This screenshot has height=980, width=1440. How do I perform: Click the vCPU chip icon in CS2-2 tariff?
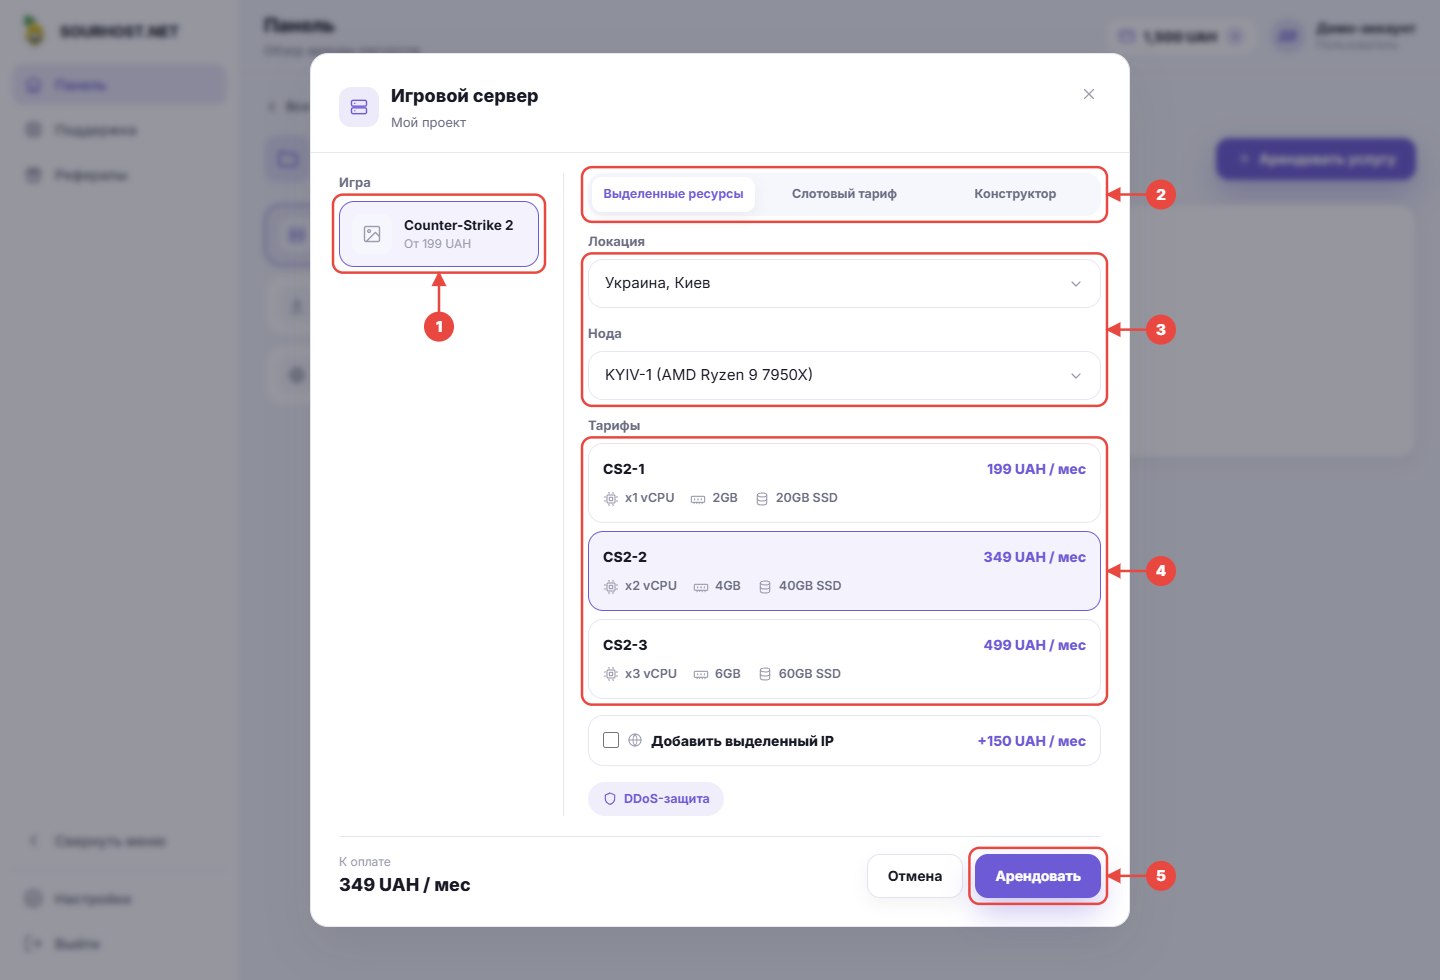tap(611, 586)
